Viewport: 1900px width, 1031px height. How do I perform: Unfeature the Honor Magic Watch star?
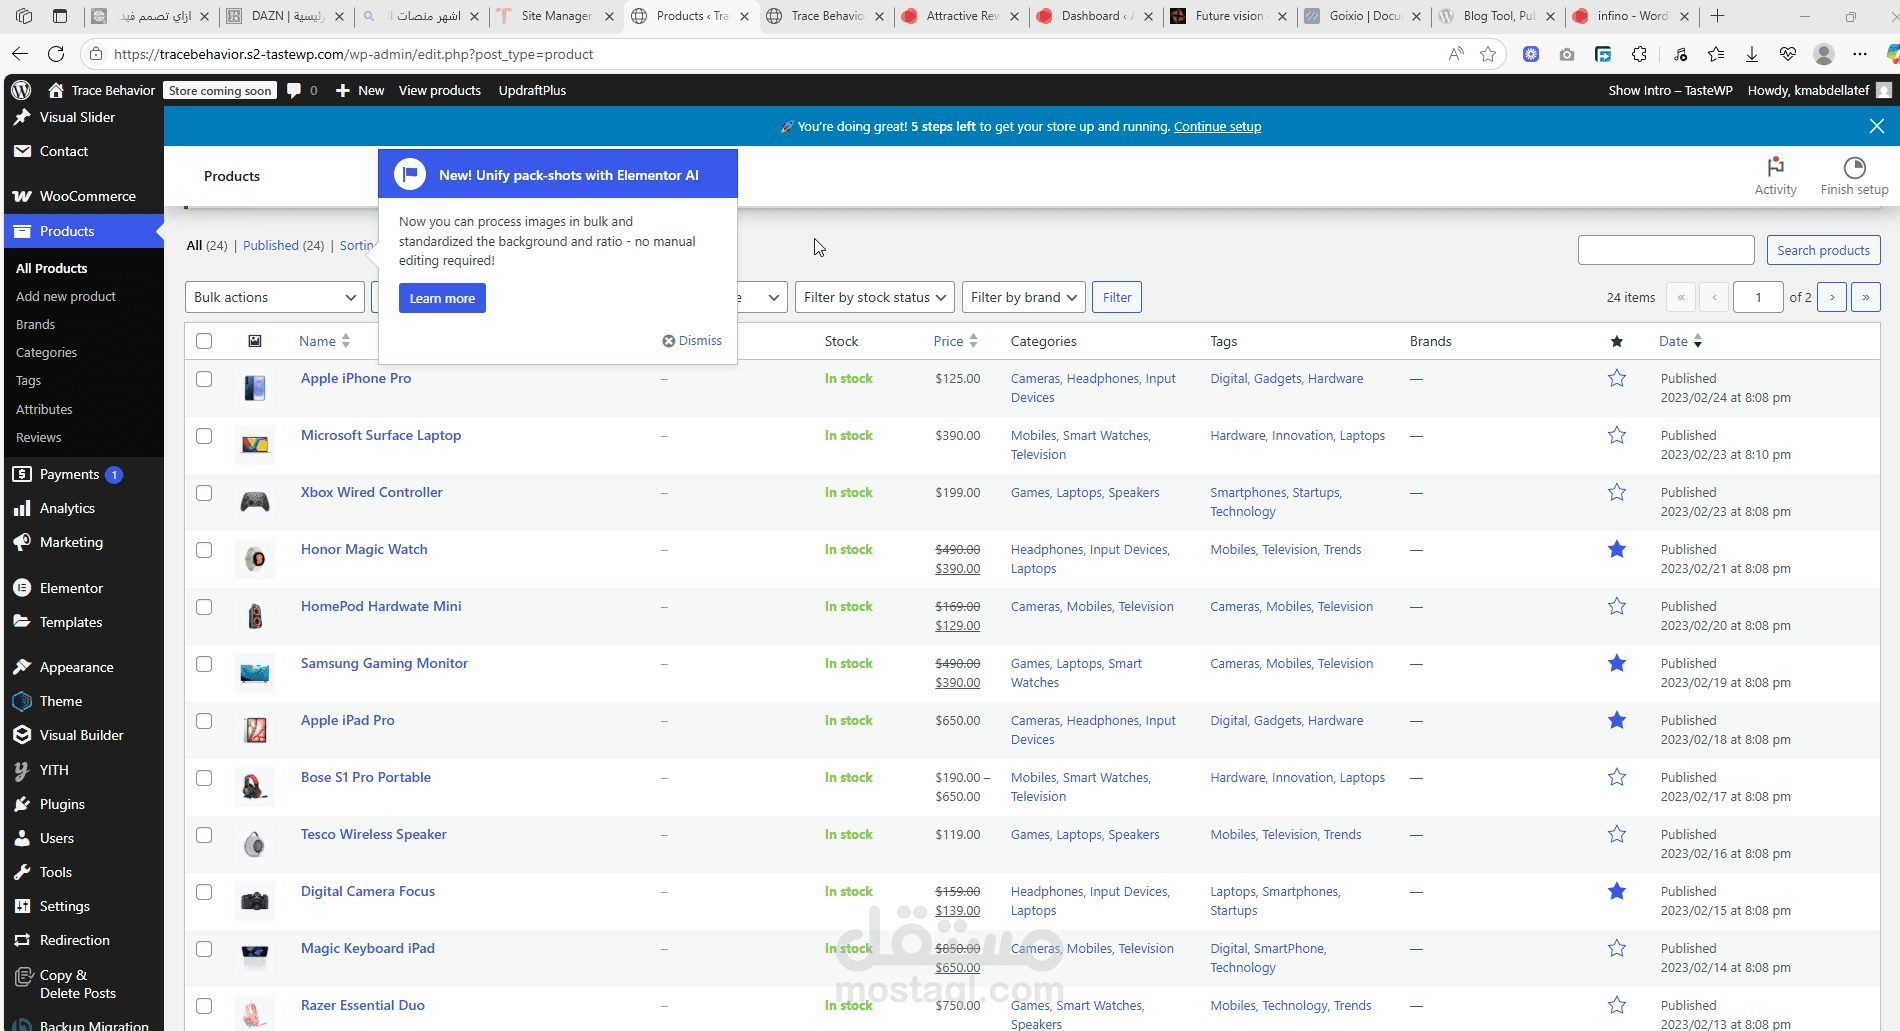coord(1617,549)
